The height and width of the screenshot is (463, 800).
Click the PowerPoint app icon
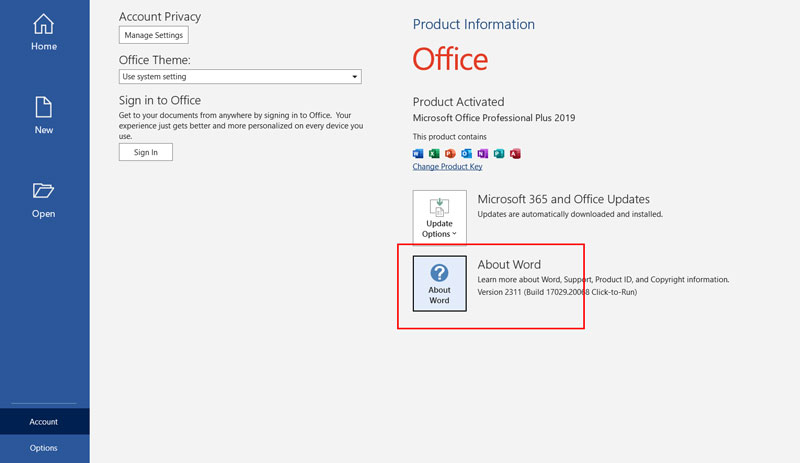[x=450, y=153]
